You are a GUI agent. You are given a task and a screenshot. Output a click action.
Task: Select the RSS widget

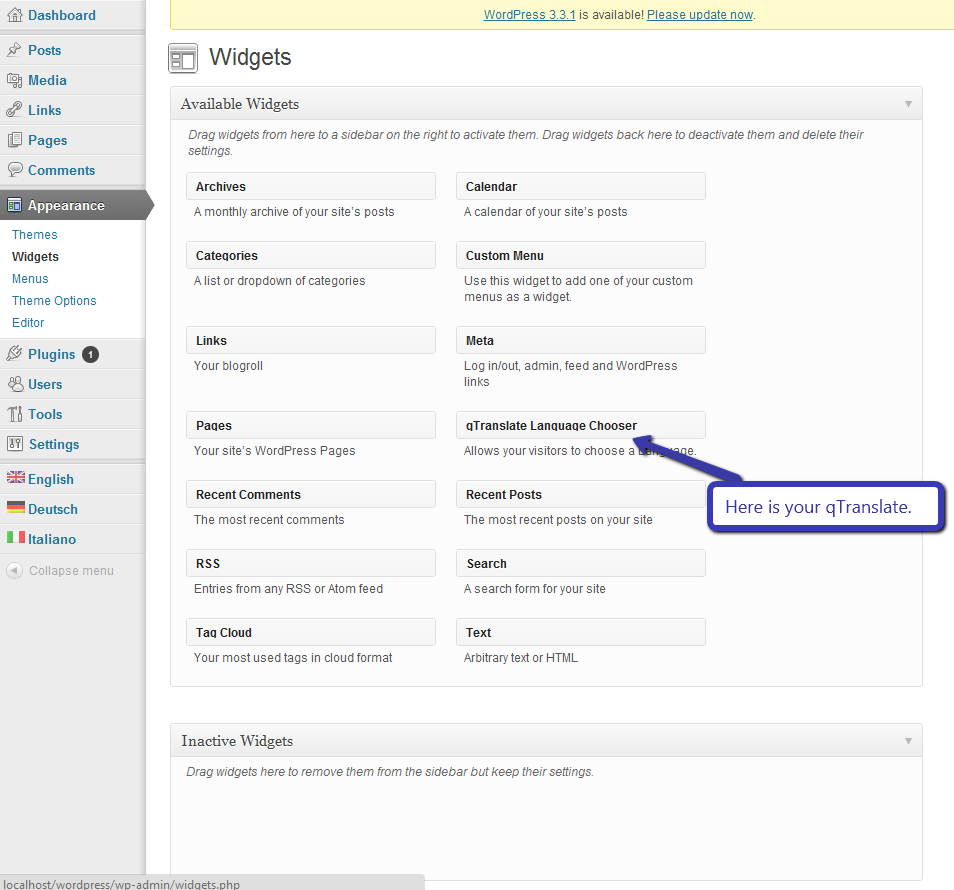pos(311,563)
